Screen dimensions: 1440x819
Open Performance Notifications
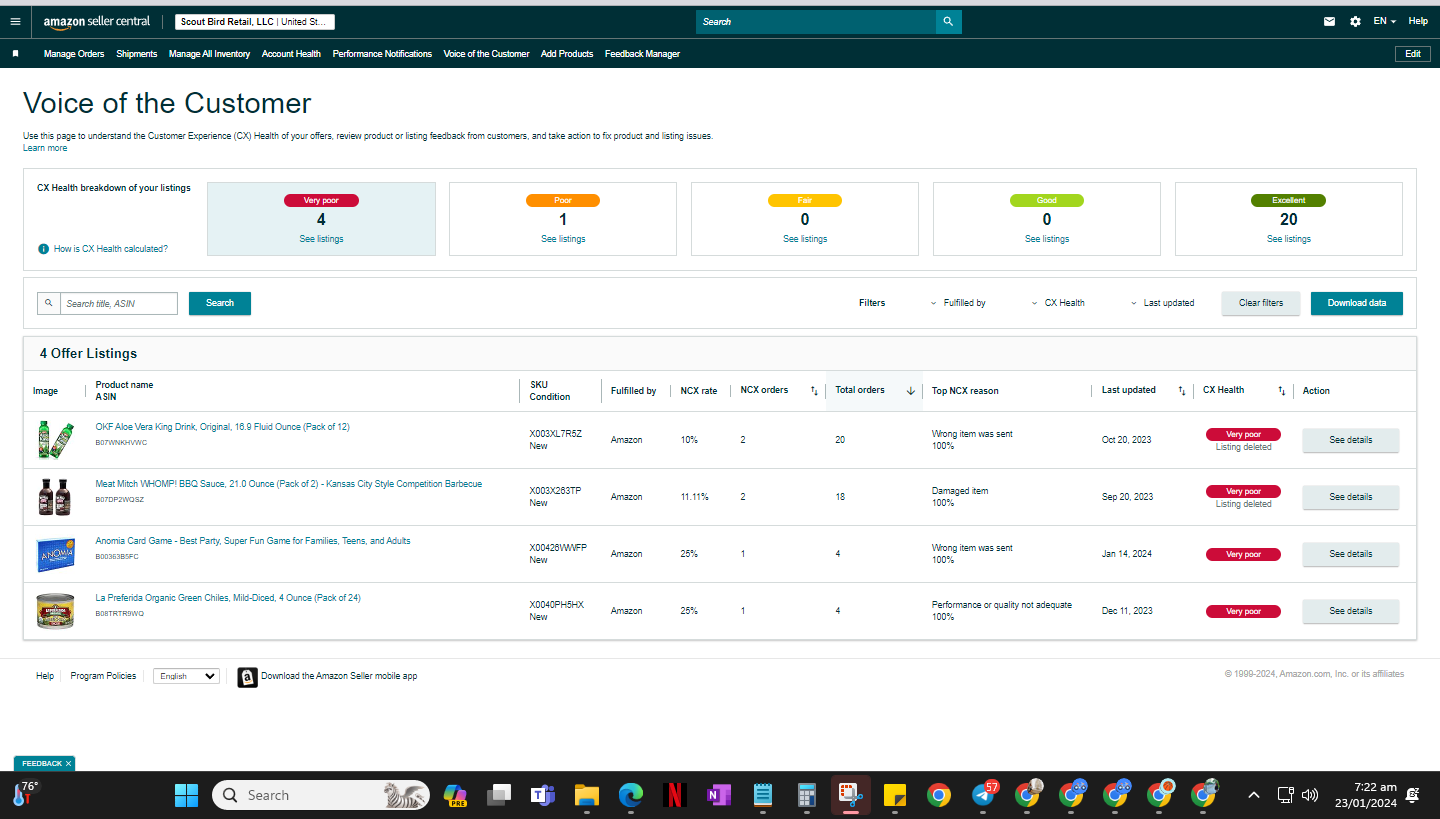coord(382,54)
